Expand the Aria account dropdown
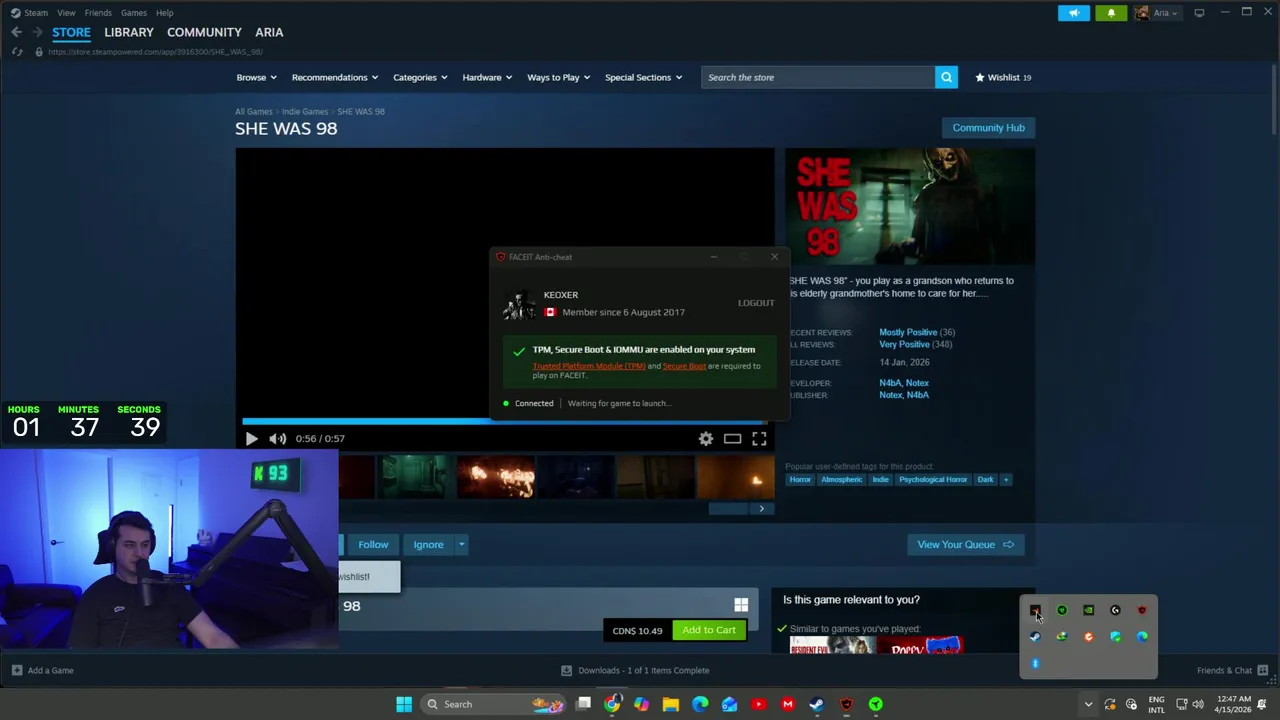1280x720 pixels. (x=1156, y=13)
